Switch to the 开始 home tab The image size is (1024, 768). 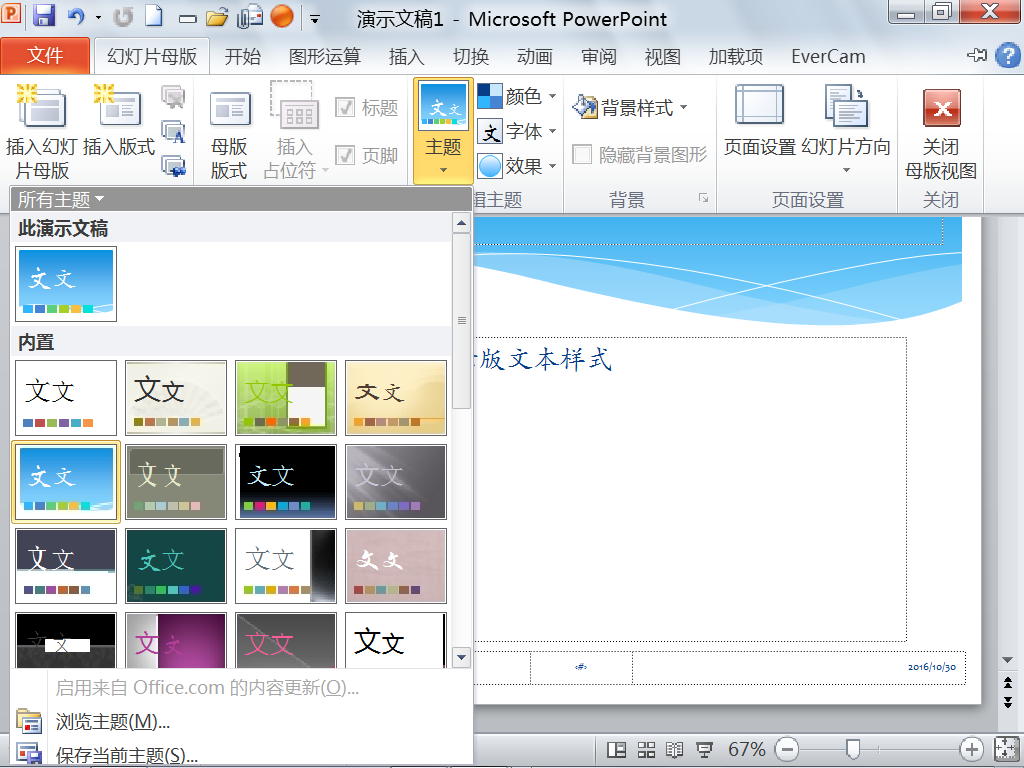[242, 57]
